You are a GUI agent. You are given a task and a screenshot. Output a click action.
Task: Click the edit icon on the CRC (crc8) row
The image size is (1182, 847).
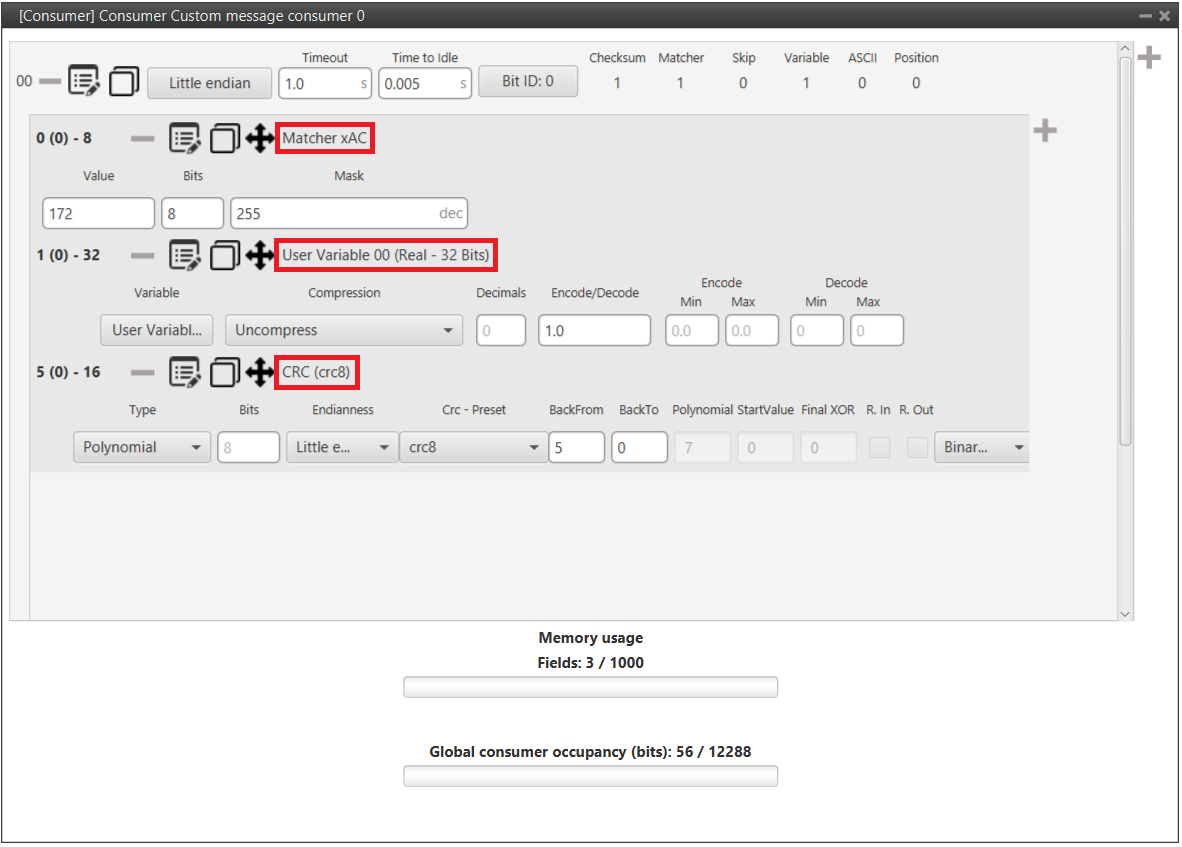pos(184,373)
